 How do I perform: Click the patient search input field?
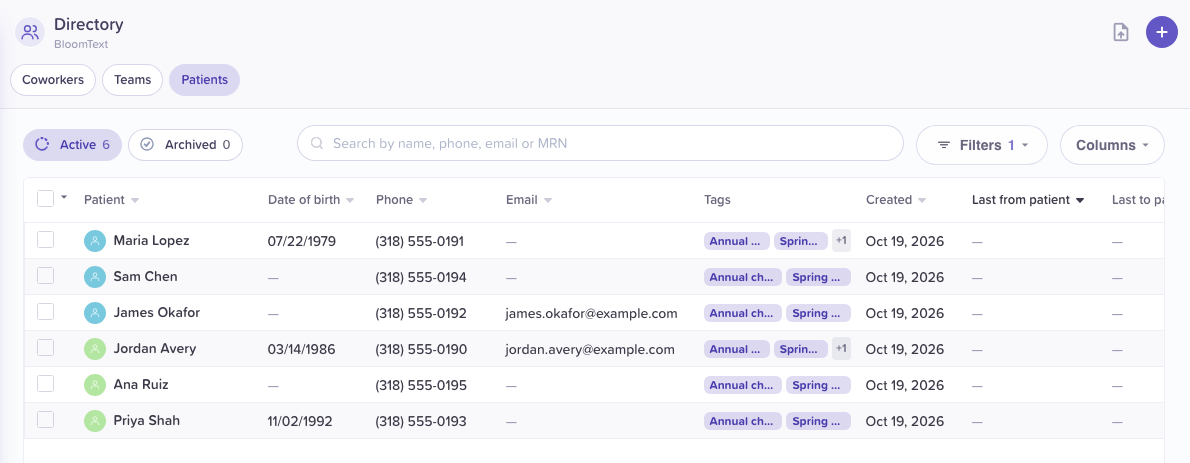click(600, 143)
